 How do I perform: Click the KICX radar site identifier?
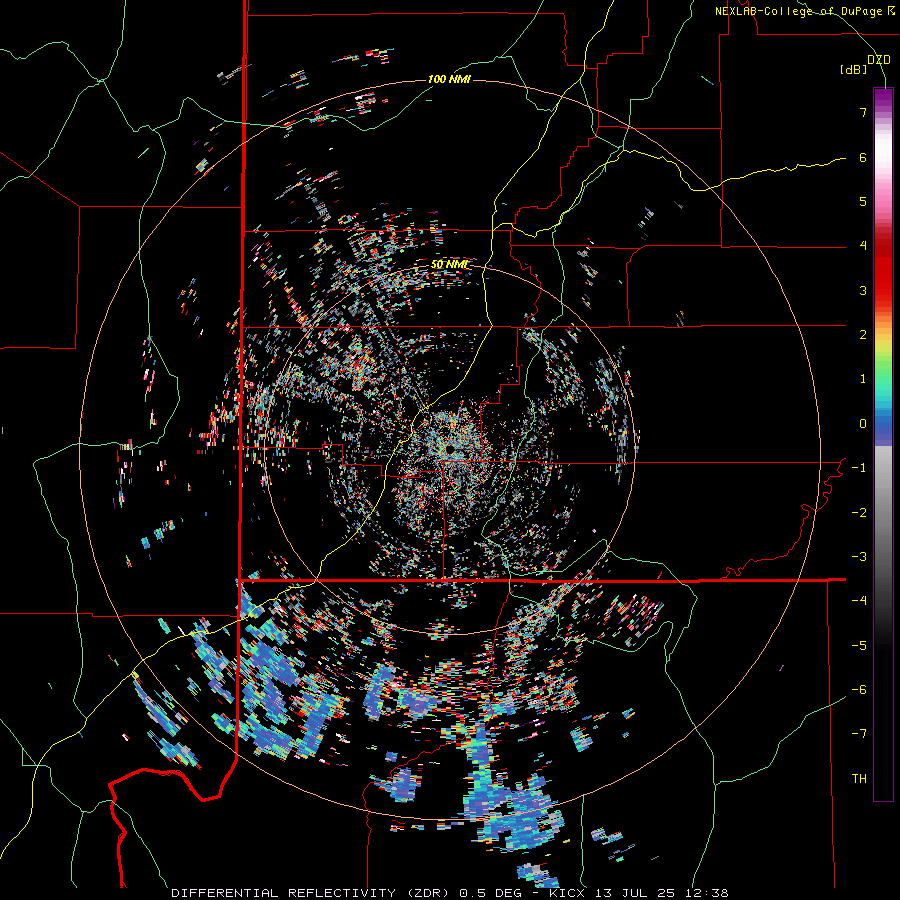click(568, 893)
